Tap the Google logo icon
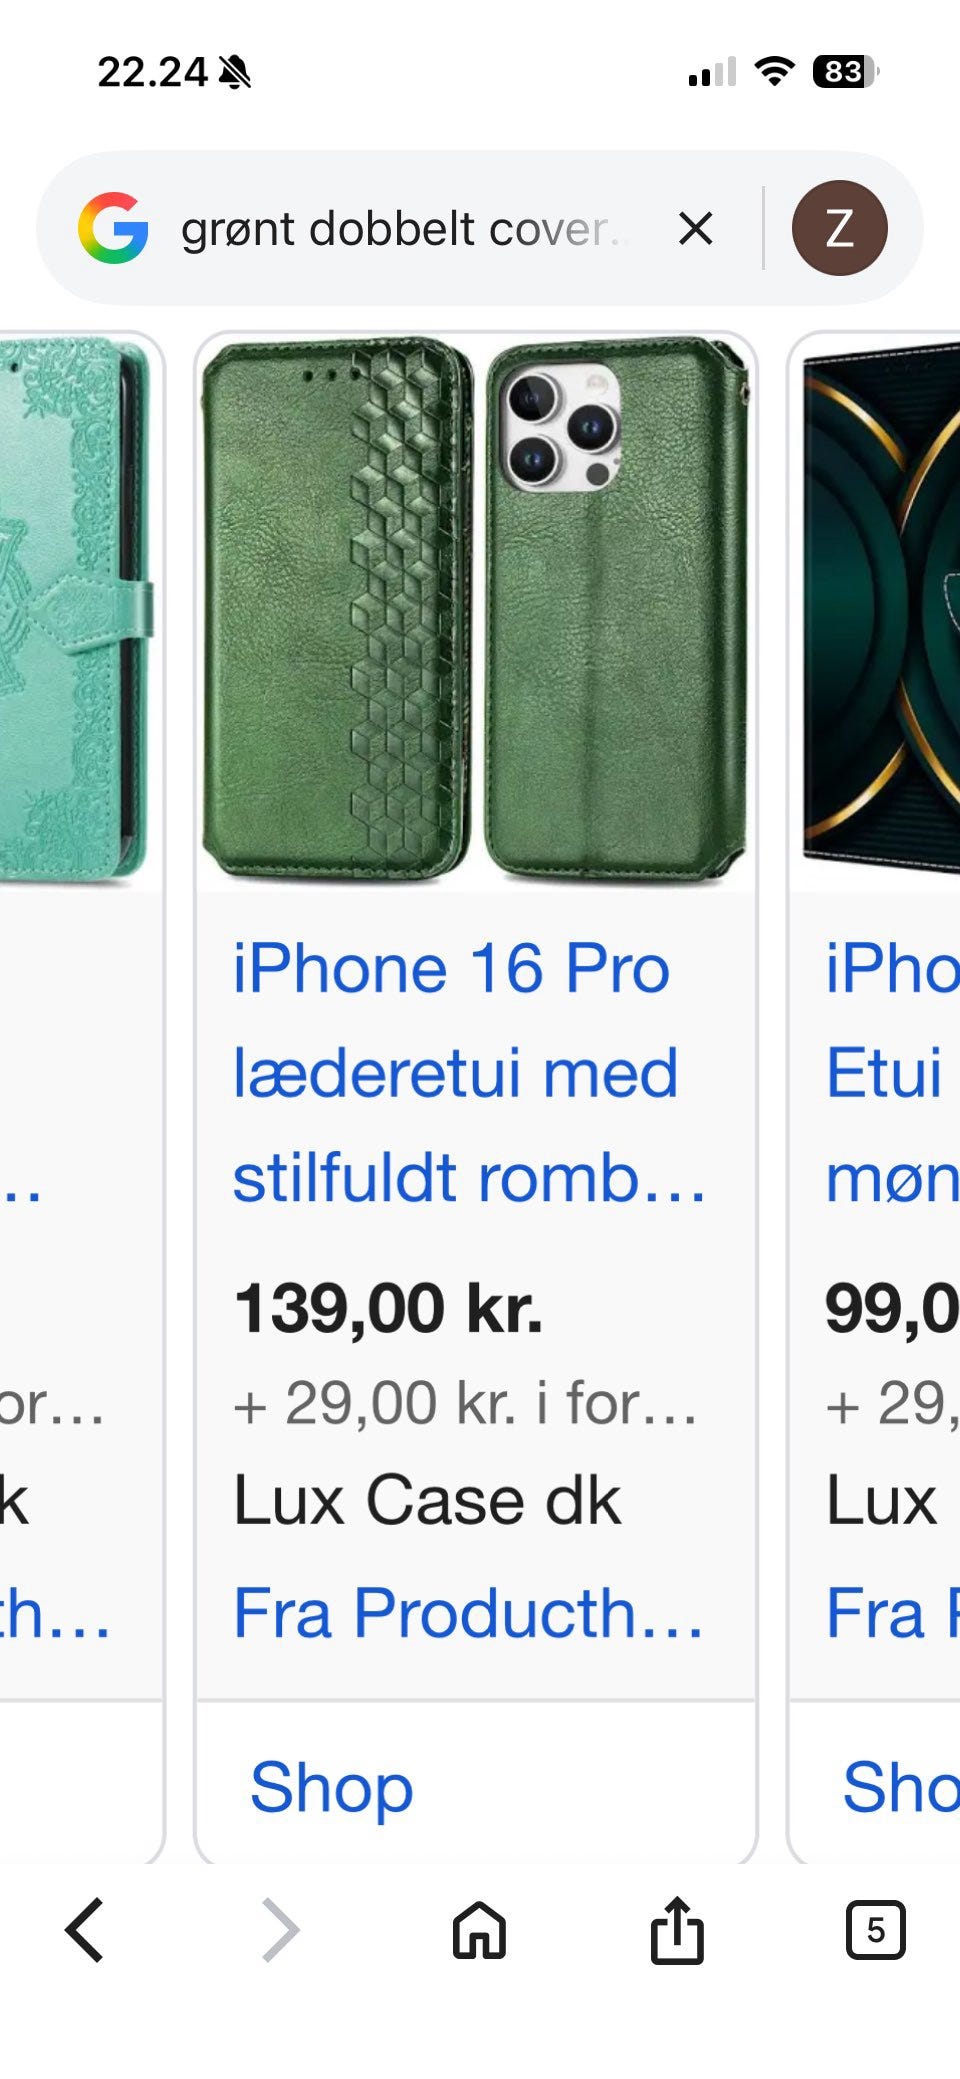This screenshot has height=2079, width=960. point(113,228)
